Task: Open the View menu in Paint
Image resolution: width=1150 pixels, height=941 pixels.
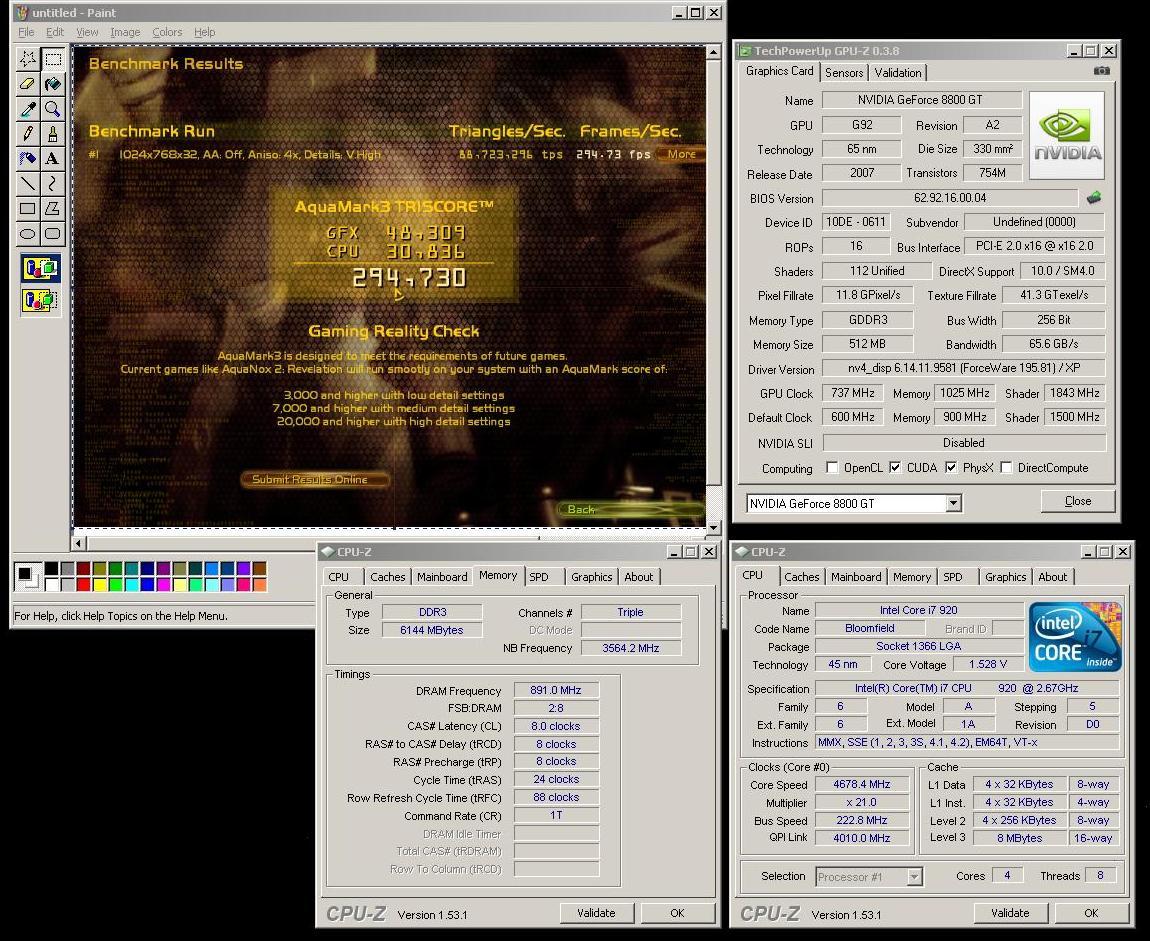Action: coord(87,32)
